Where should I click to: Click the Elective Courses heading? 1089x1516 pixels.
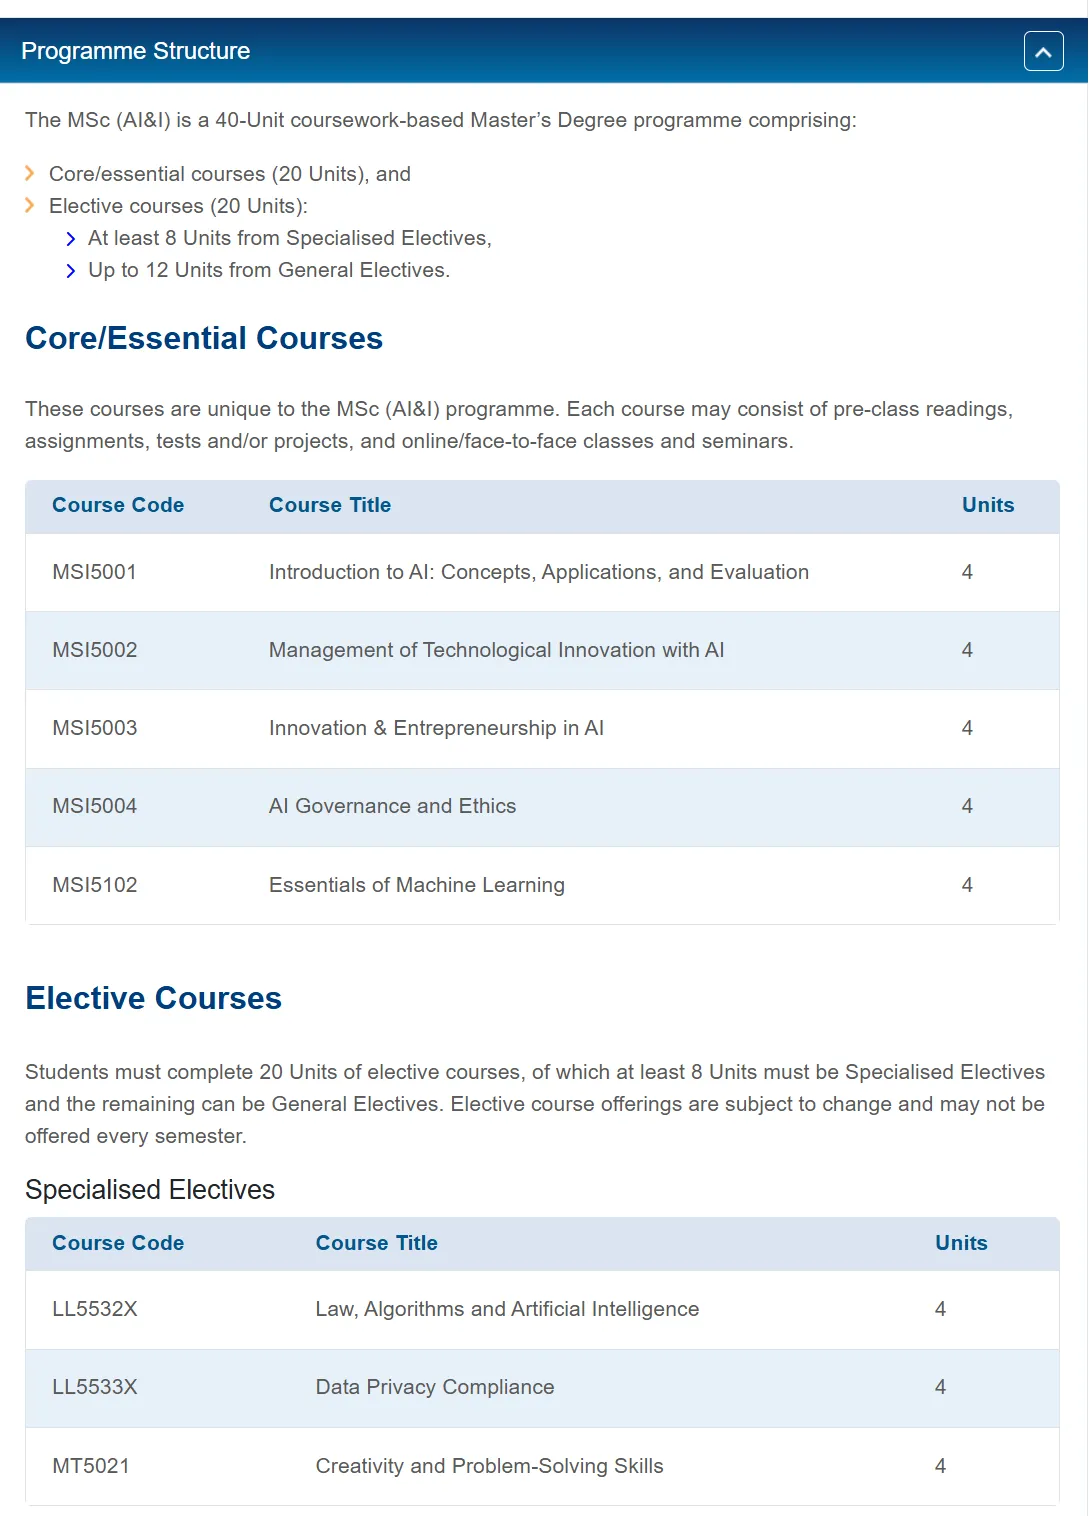154,998
